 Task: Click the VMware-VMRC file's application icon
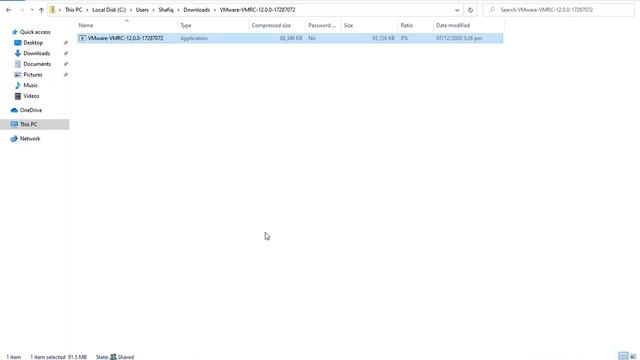(x=82, y=38)
